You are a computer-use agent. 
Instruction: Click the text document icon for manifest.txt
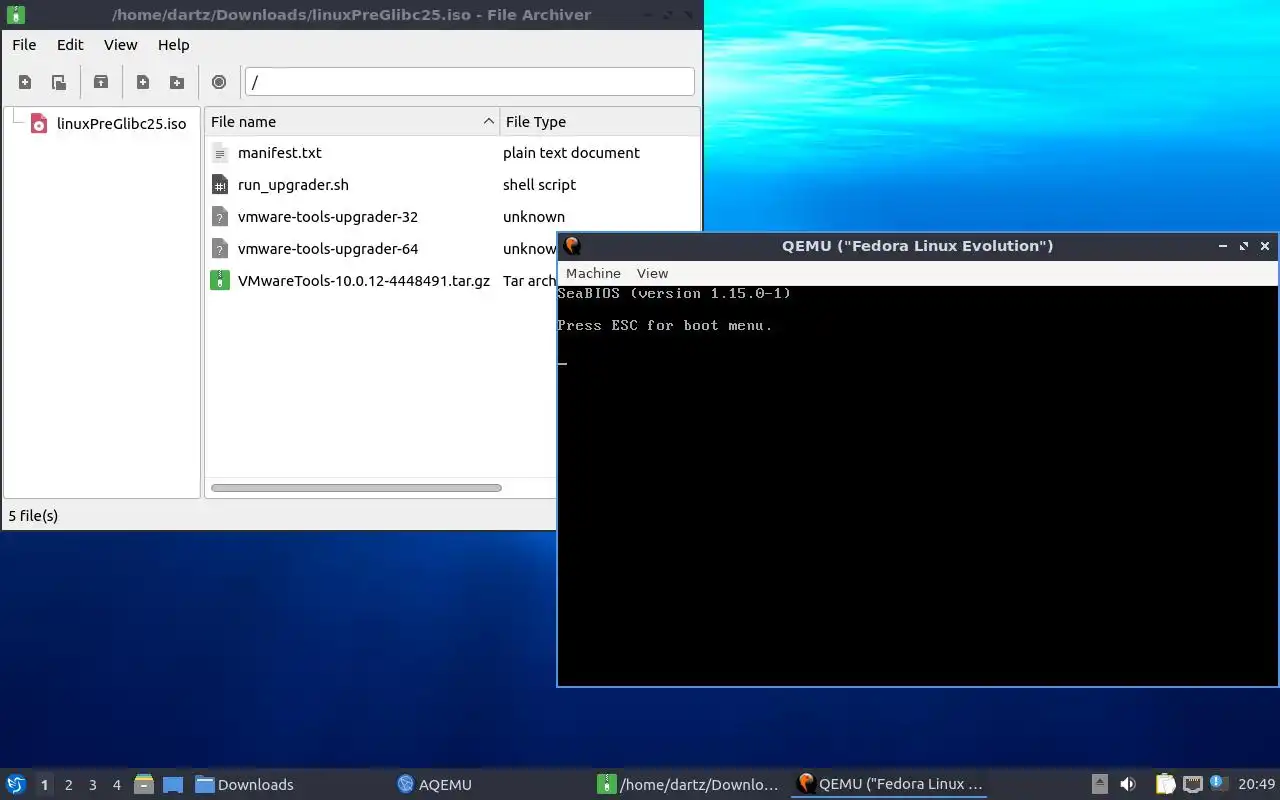point(220,153)
